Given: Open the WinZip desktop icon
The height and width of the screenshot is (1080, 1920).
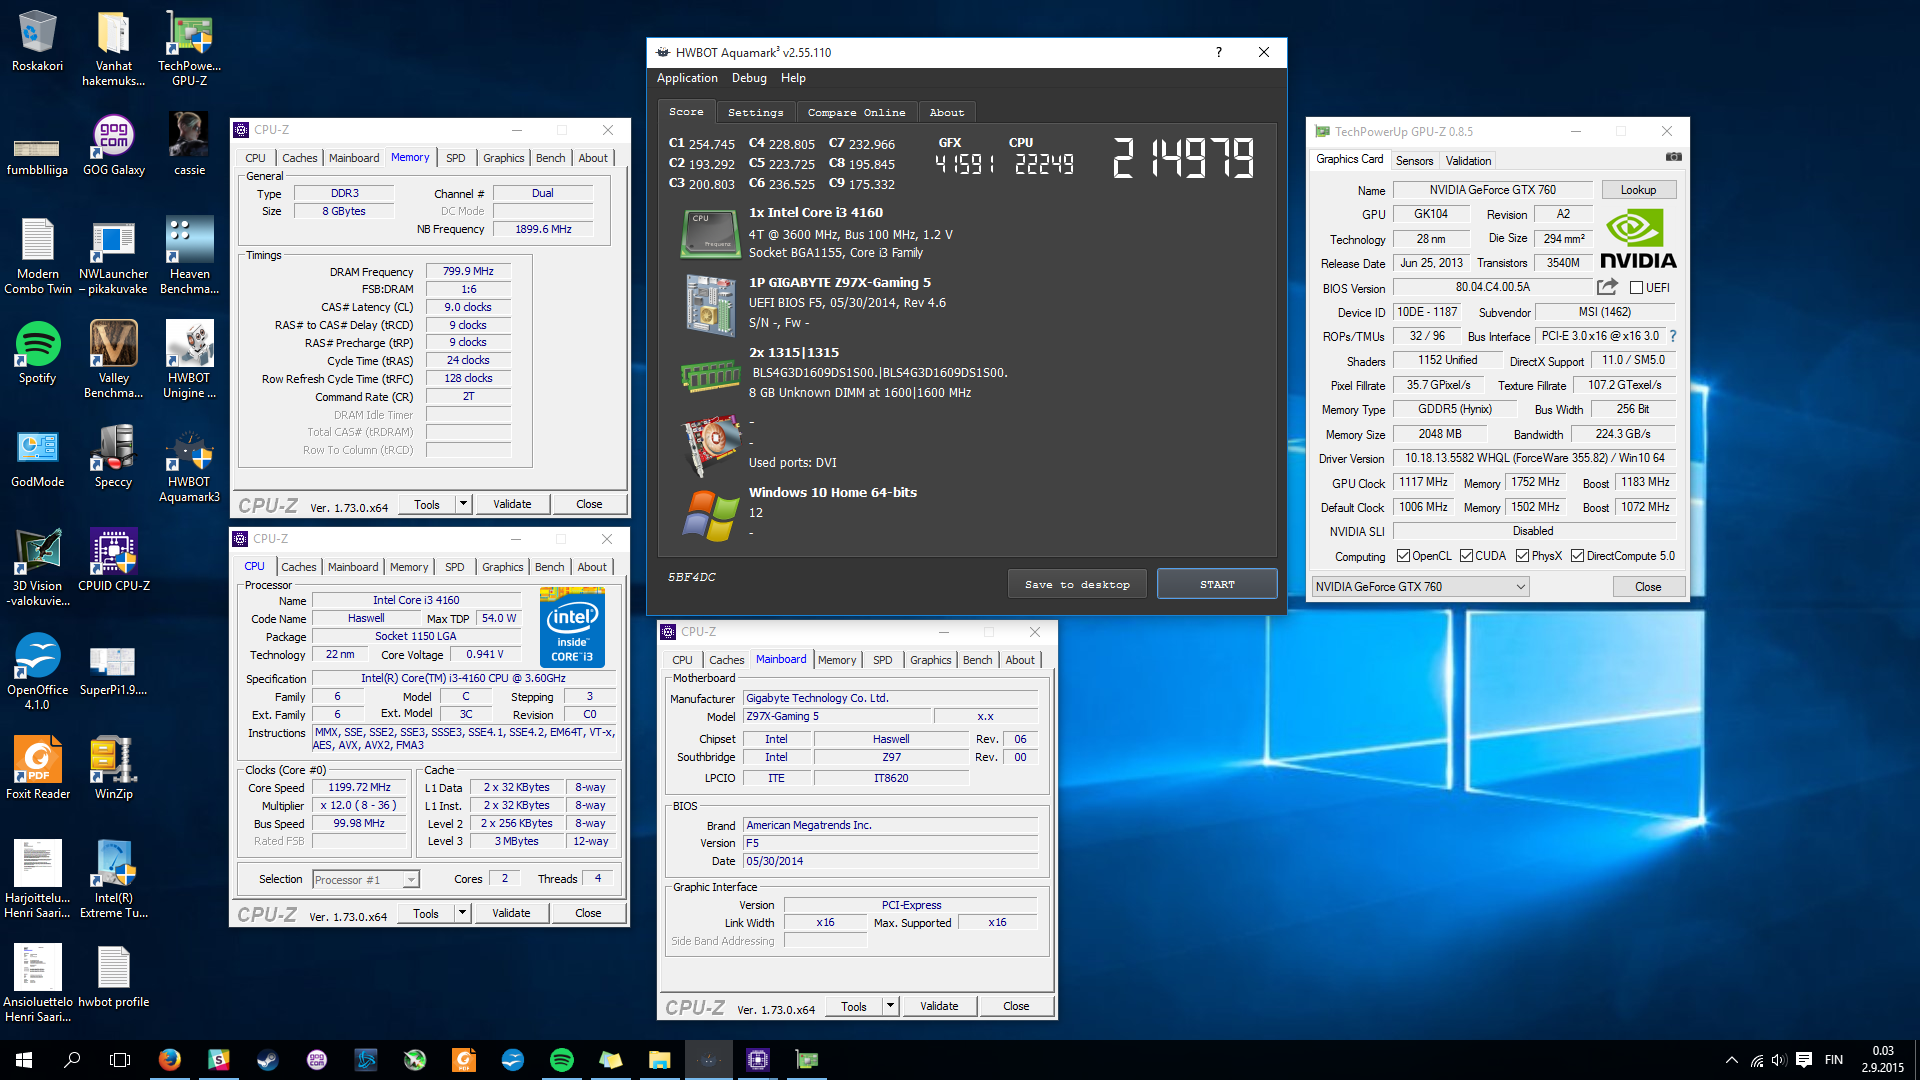Looking at the screenshot, I should (x=113, y=769).
